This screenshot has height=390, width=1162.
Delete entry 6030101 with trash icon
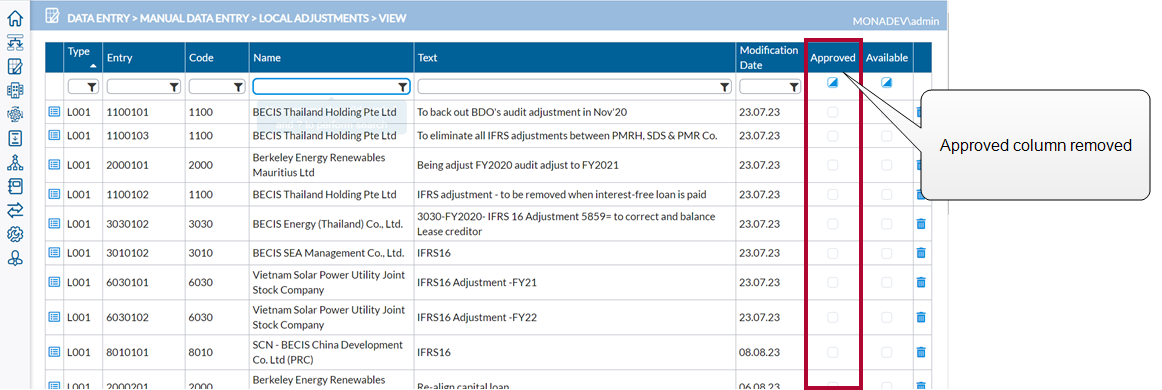(x=921, y=282)
